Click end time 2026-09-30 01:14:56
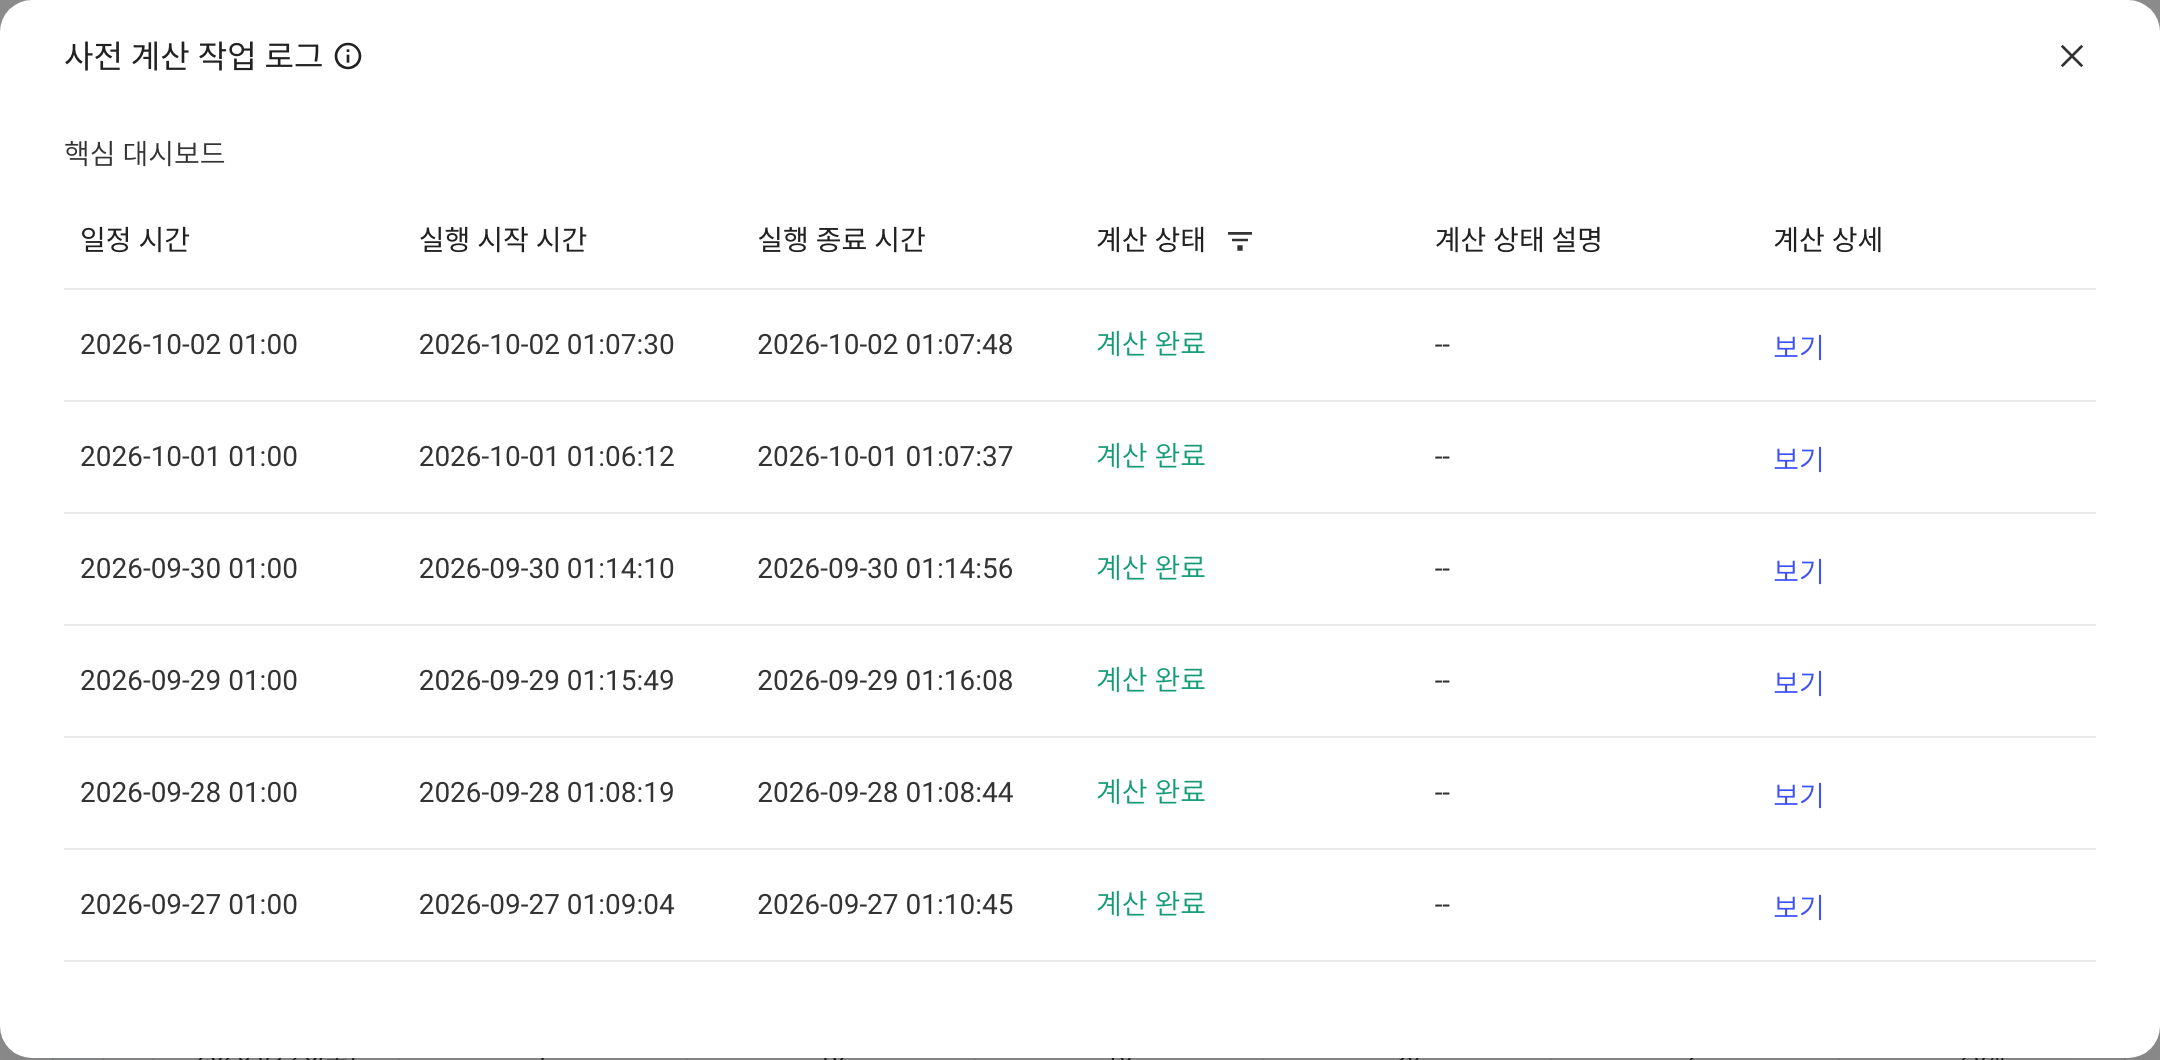This screenshot has height=1060, width=2160. pos(885,569)
